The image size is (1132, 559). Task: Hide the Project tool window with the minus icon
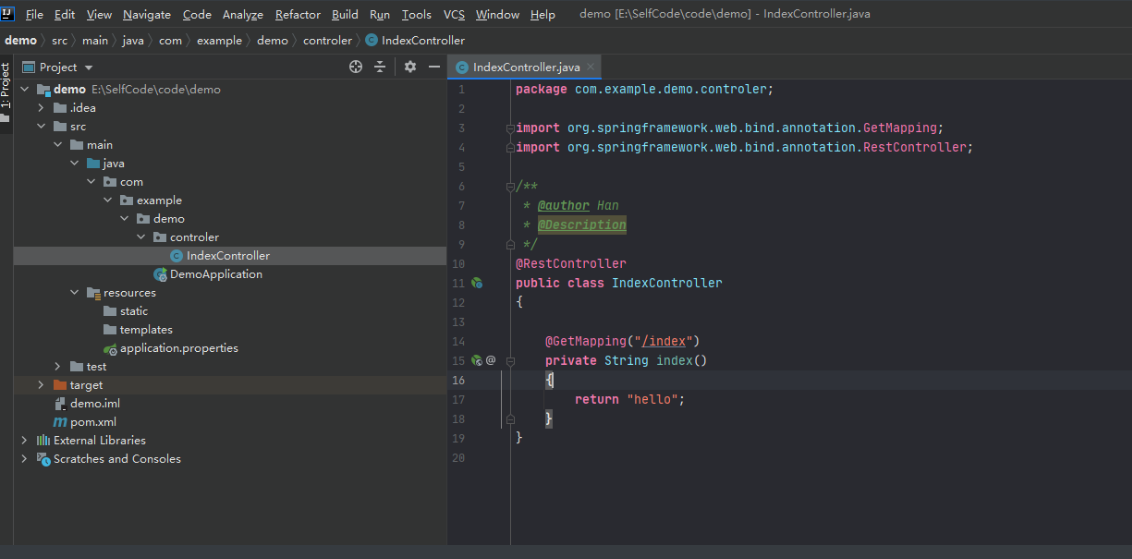click(x=434, y=67)
